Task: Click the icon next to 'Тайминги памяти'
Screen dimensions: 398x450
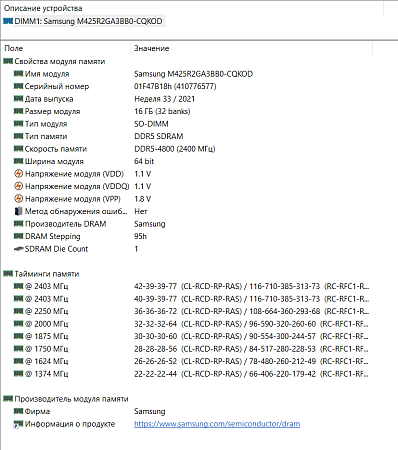Action: pyautogui.click(x=8, y=274)
